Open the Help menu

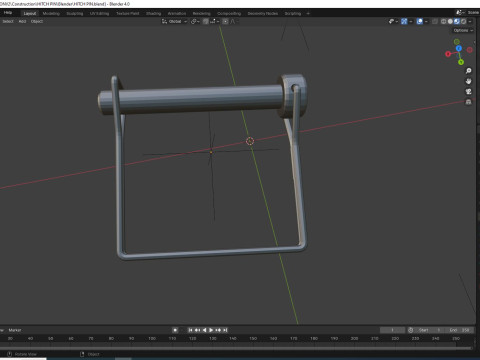pos(8,13)
